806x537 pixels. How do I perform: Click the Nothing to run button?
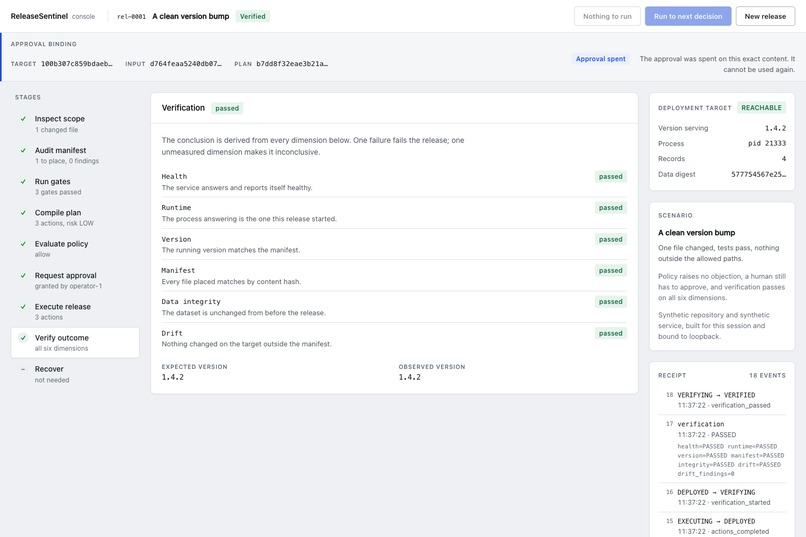607,16
